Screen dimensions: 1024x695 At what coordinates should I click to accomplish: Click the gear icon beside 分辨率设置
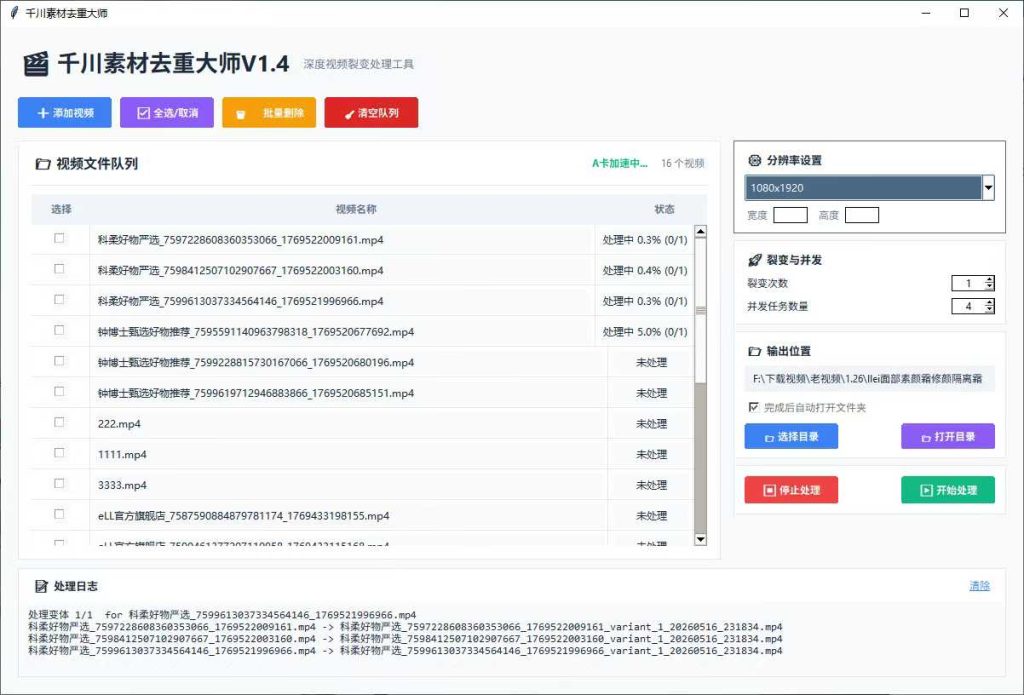tap(754, 160)
